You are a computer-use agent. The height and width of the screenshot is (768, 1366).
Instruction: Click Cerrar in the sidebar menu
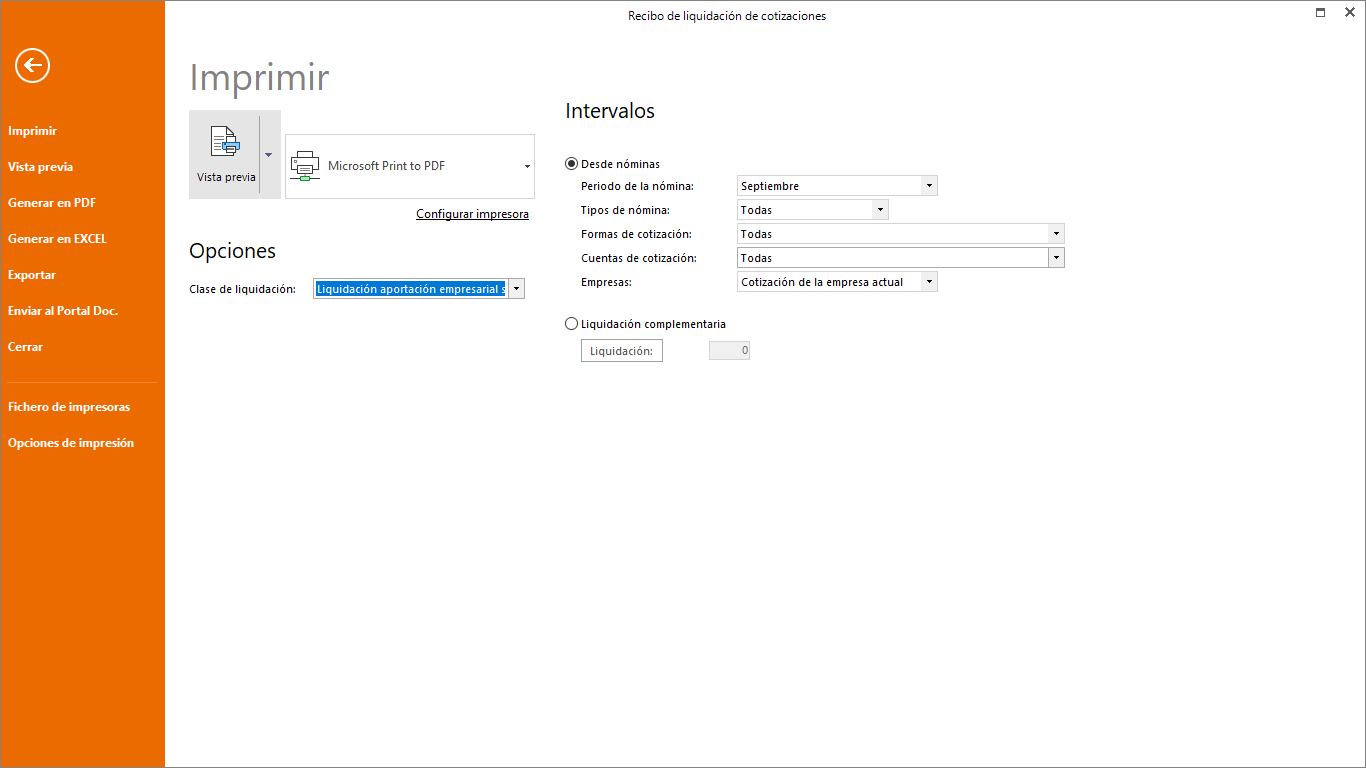[26, 347]
